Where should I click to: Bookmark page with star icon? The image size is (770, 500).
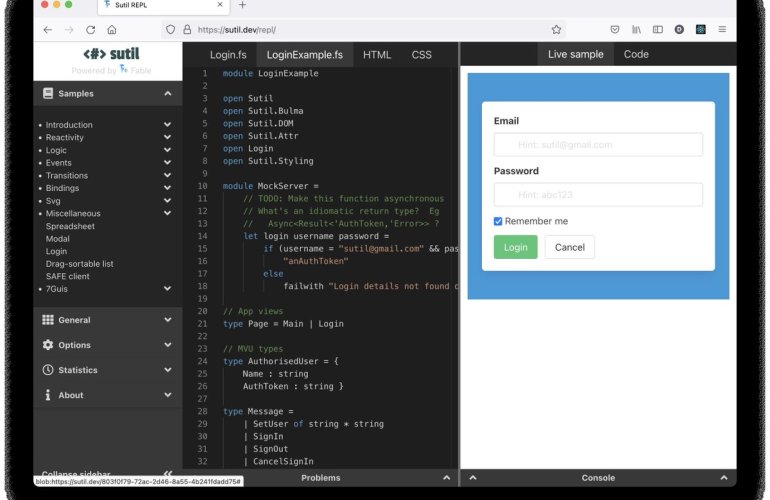(x=556, y=30)
